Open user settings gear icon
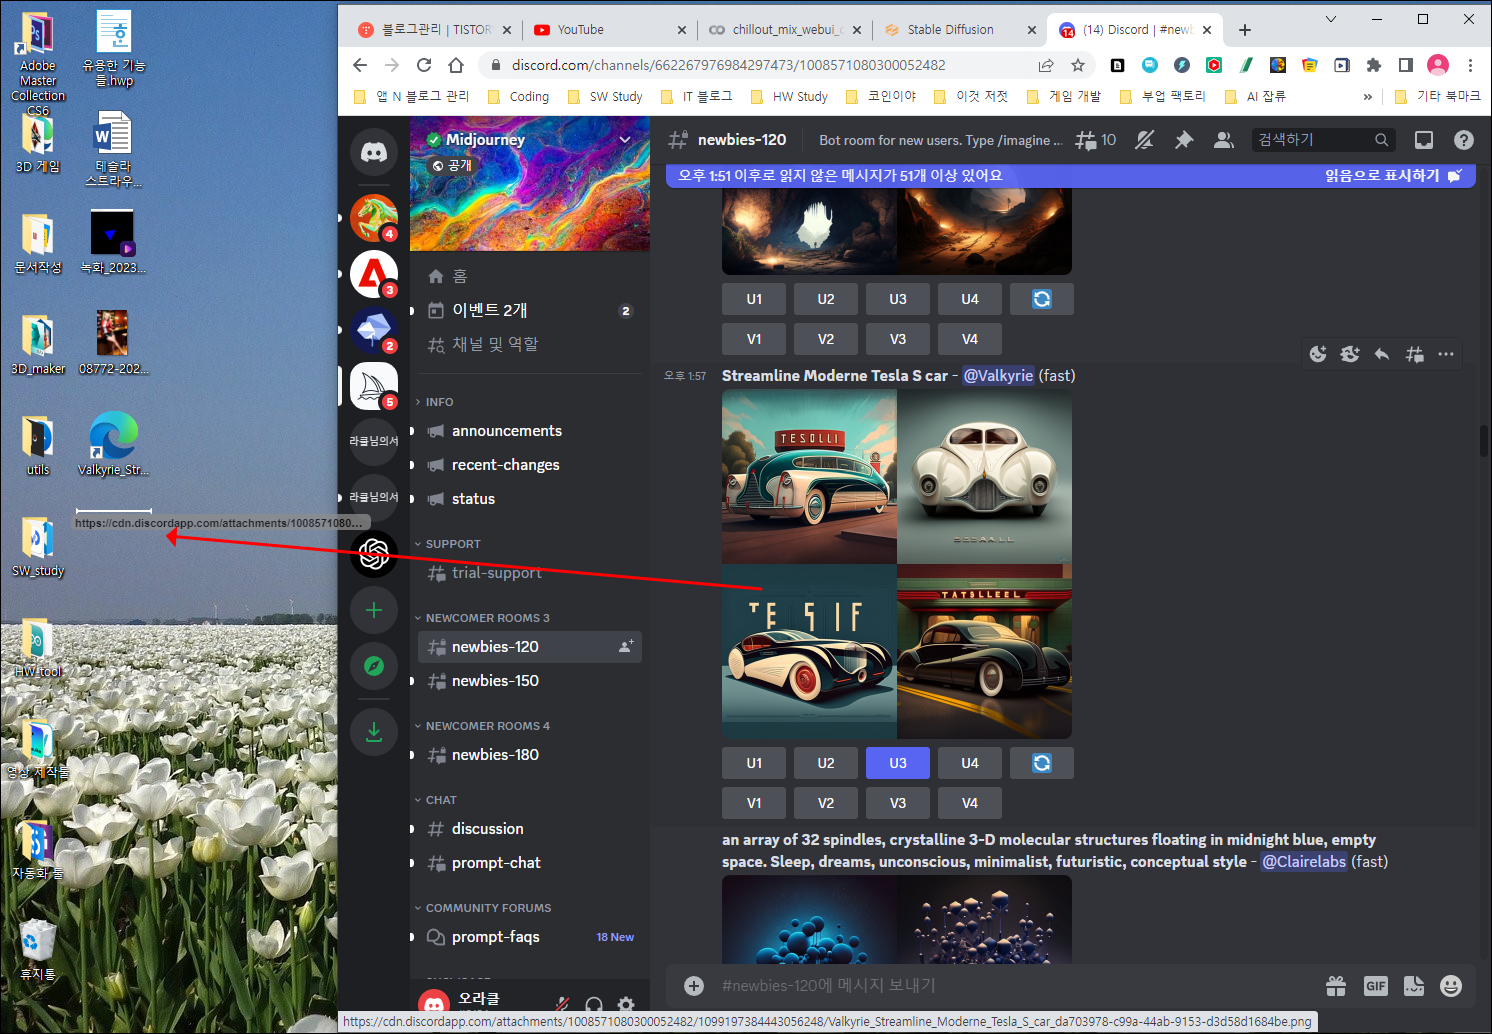This screenshot has height=1034, width=1492. point(626,1004)
